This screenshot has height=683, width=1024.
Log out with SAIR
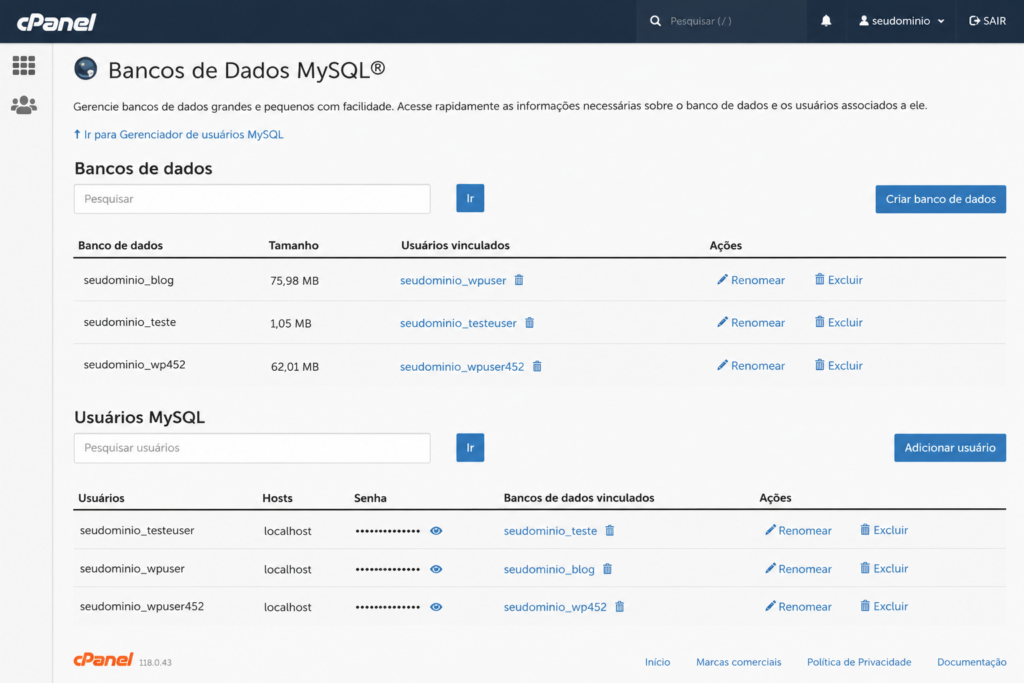click(x=987, y=21)
